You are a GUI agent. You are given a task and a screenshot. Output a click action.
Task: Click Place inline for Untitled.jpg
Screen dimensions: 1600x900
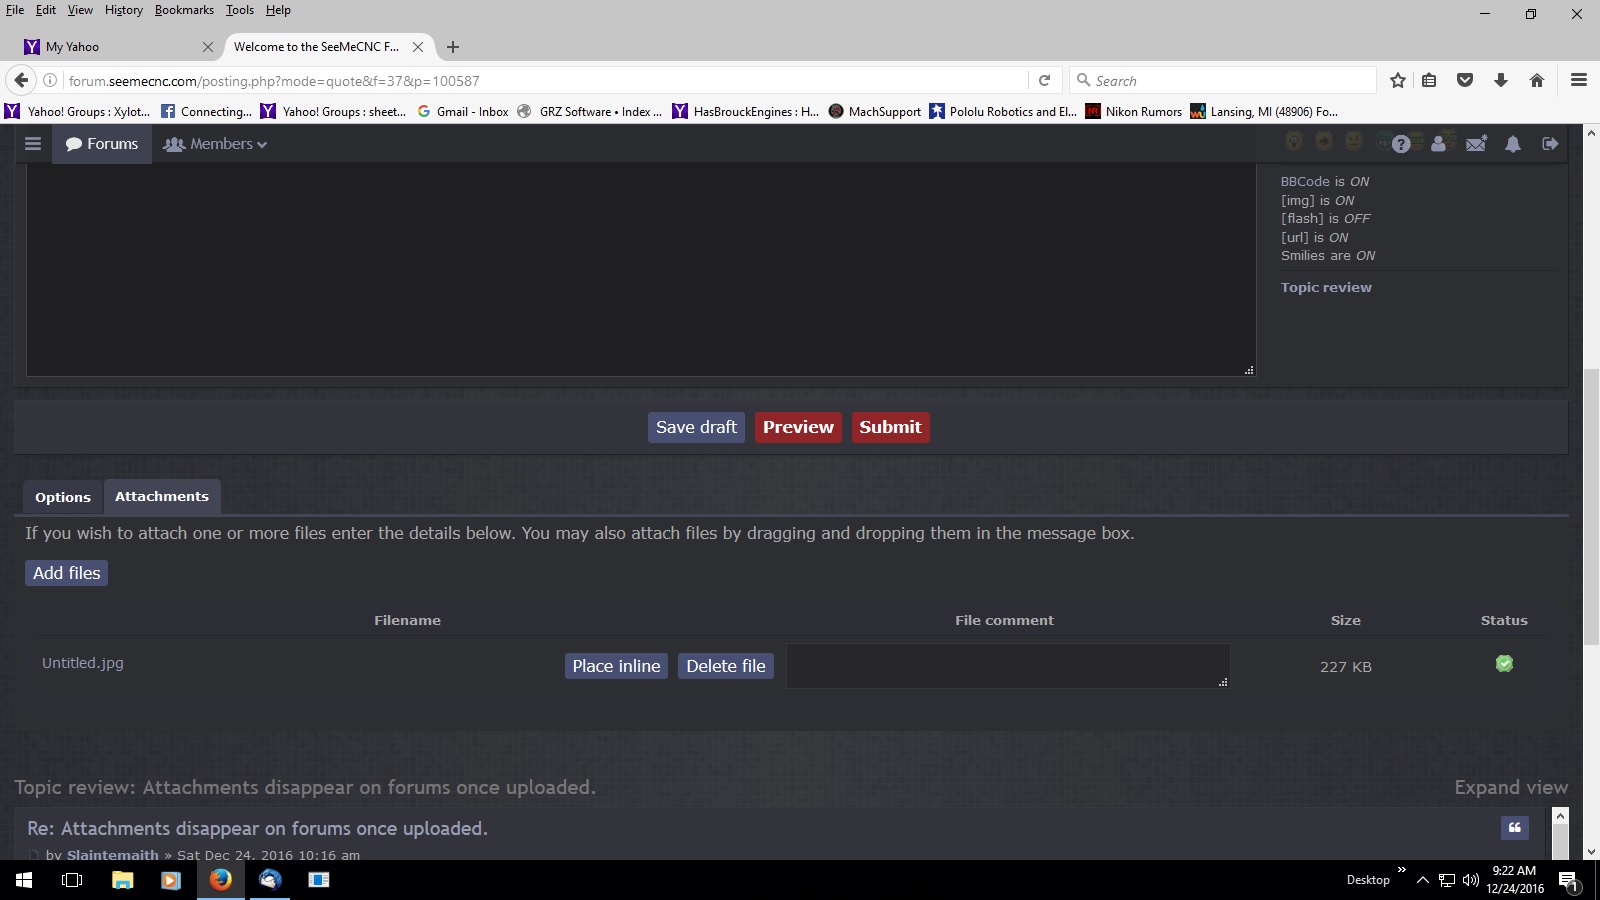tap(616, 666)
